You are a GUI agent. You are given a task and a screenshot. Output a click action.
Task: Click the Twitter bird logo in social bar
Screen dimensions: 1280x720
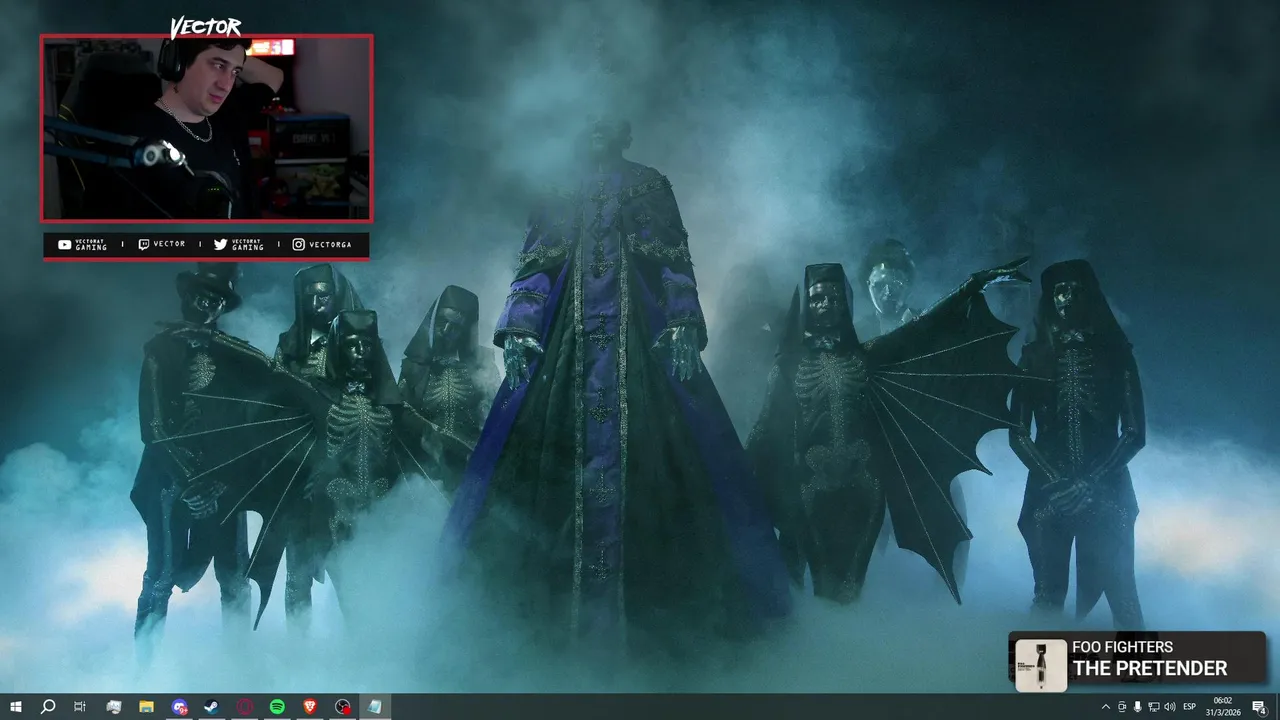click(x=220, y=244)
